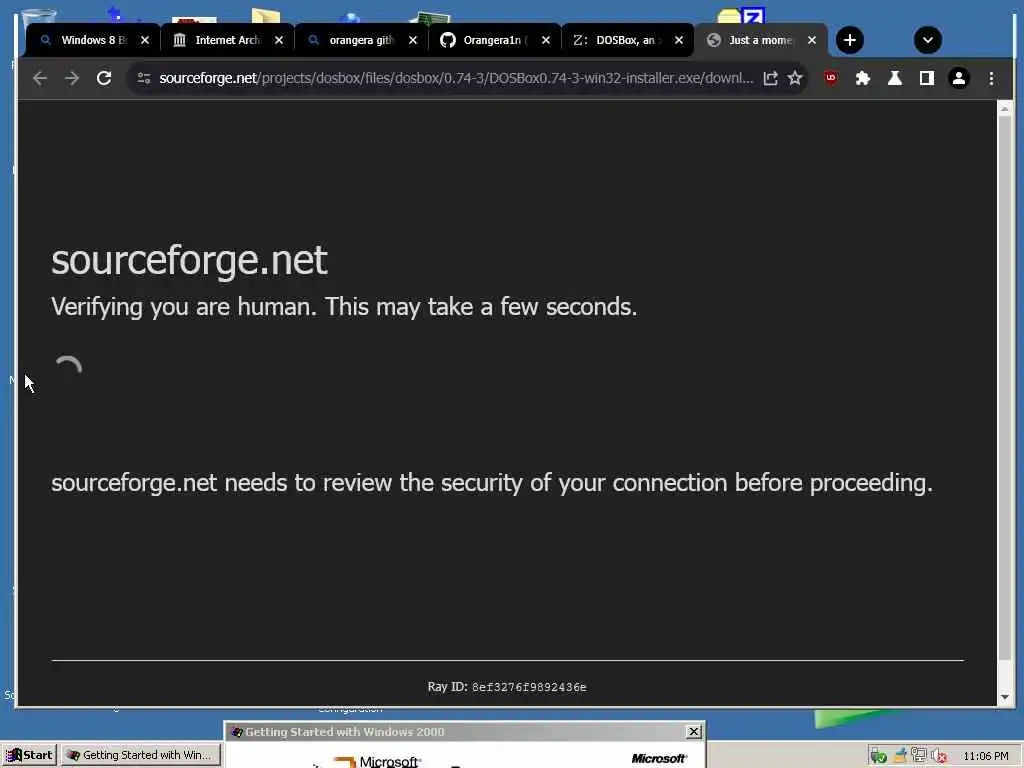Screen dimensions: 1024x768
Task: Click the 11:06 PM taskbar clock
Action: [985, 756]
